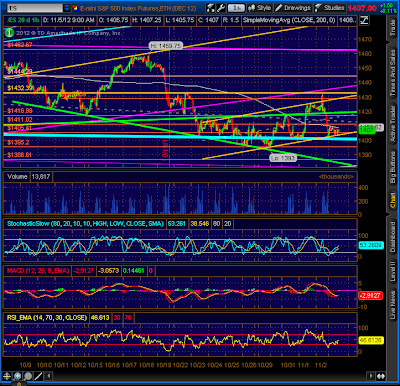
Task: Click the Studies button
Action: point(329,7)
